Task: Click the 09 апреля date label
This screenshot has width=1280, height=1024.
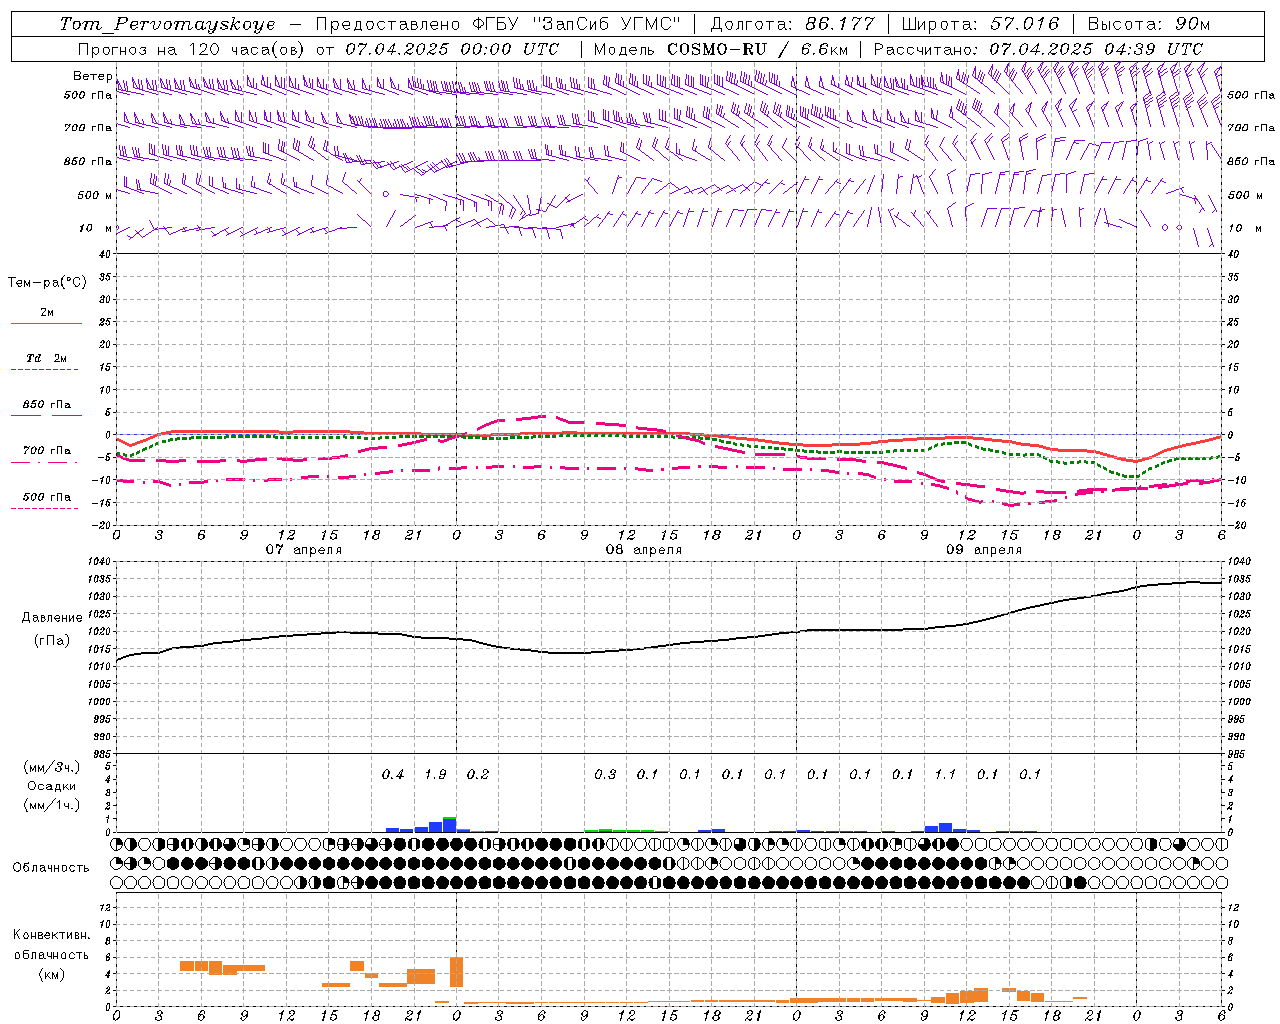Action: coord(983,550)
